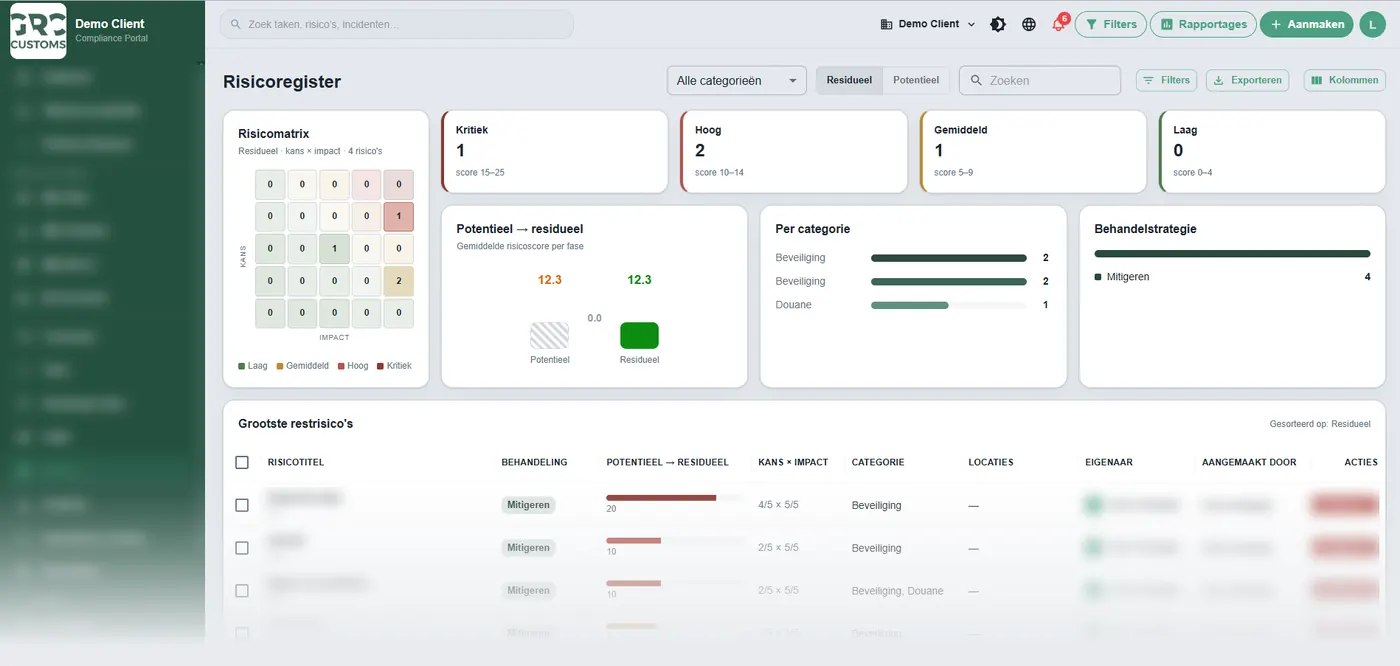This screenshot has height=666, width=1400.
Task: Open the Laag summary card
Action: [1272, 151]
